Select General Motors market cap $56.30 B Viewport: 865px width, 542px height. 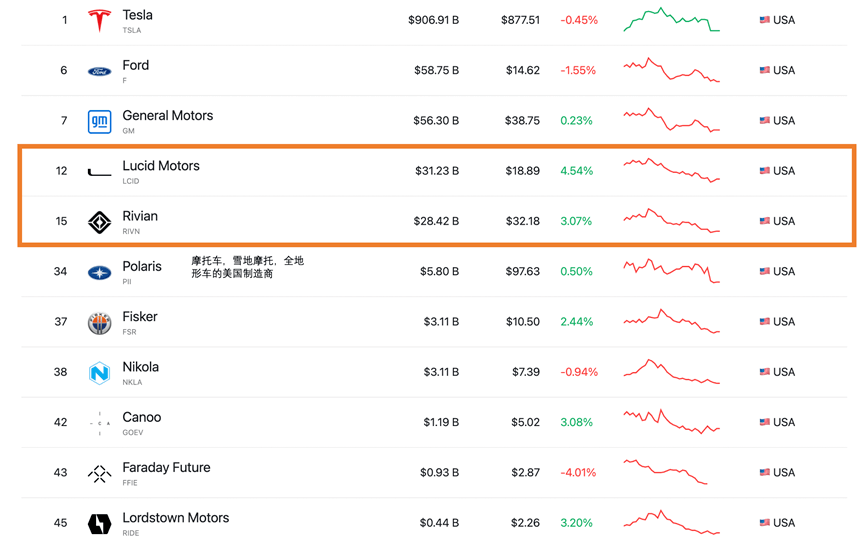point(436,120)
